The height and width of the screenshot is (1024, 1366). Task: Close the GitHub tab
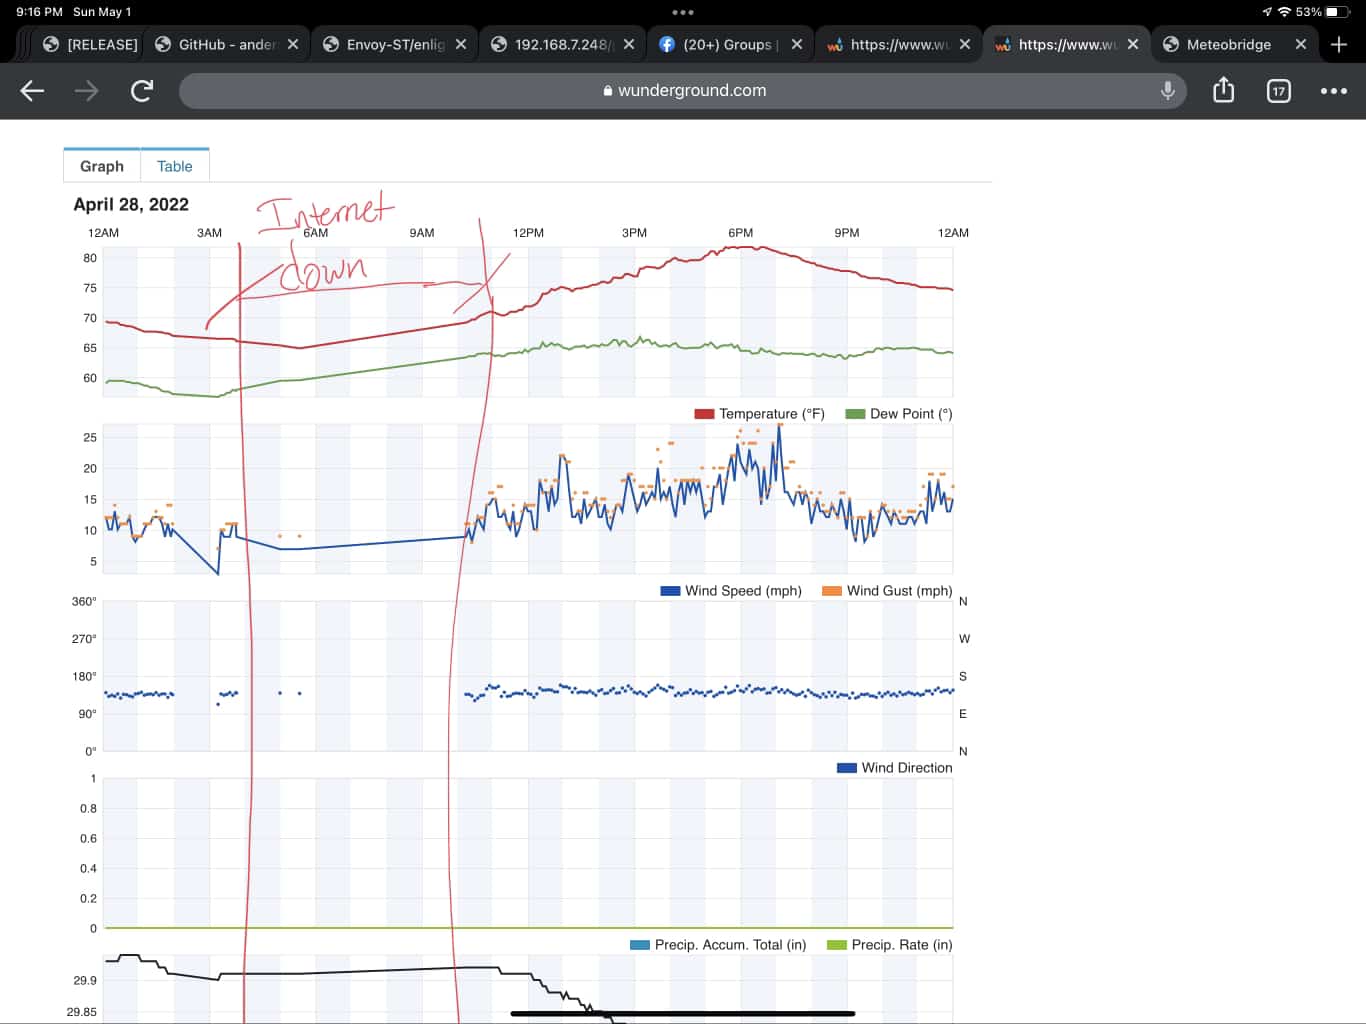pyautogui.click(x=293, y=44)
